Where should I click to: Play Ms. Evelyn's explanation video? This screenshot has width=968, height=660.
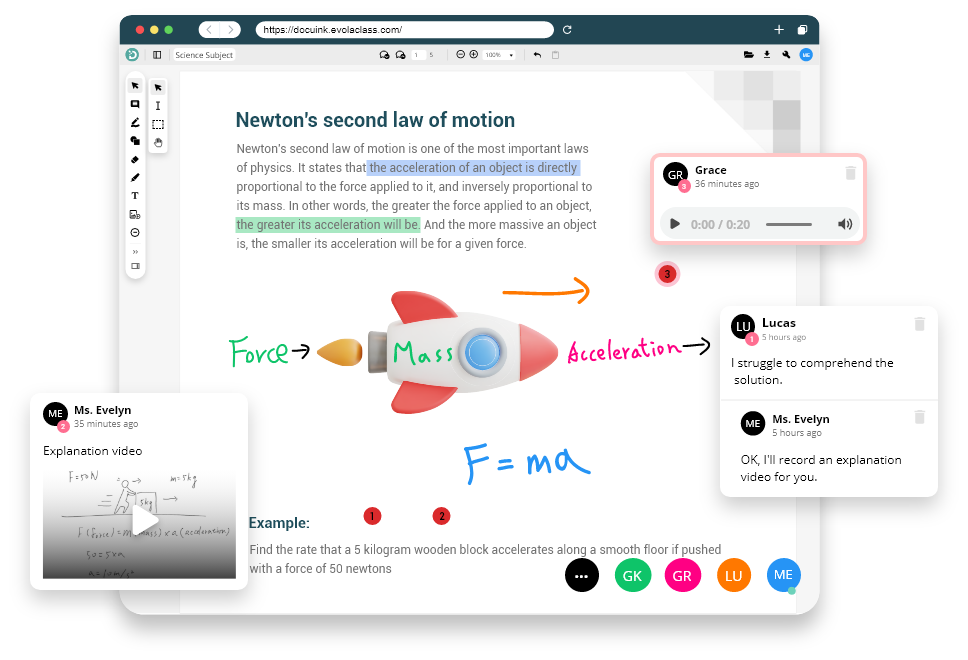pos(145,521)
